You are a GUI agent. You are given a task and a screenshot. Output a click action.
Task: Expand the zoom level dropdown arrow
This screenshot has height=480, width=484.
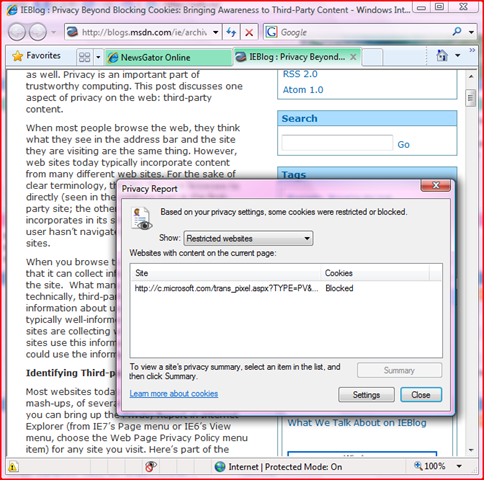459,466
